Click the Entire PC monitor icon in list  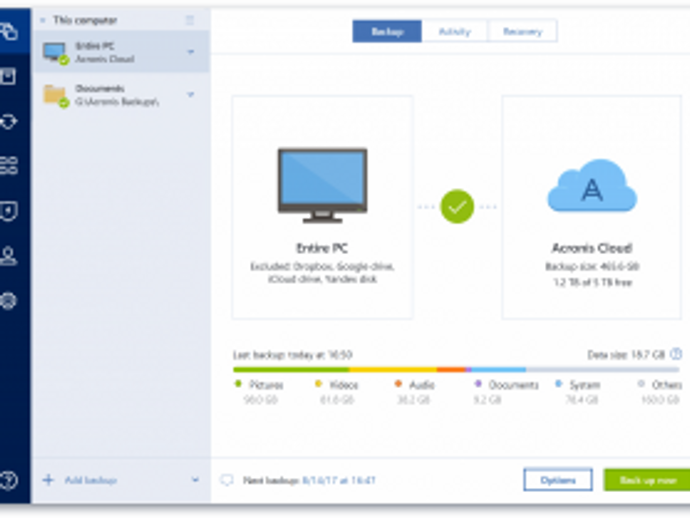[x=56, y=53]
